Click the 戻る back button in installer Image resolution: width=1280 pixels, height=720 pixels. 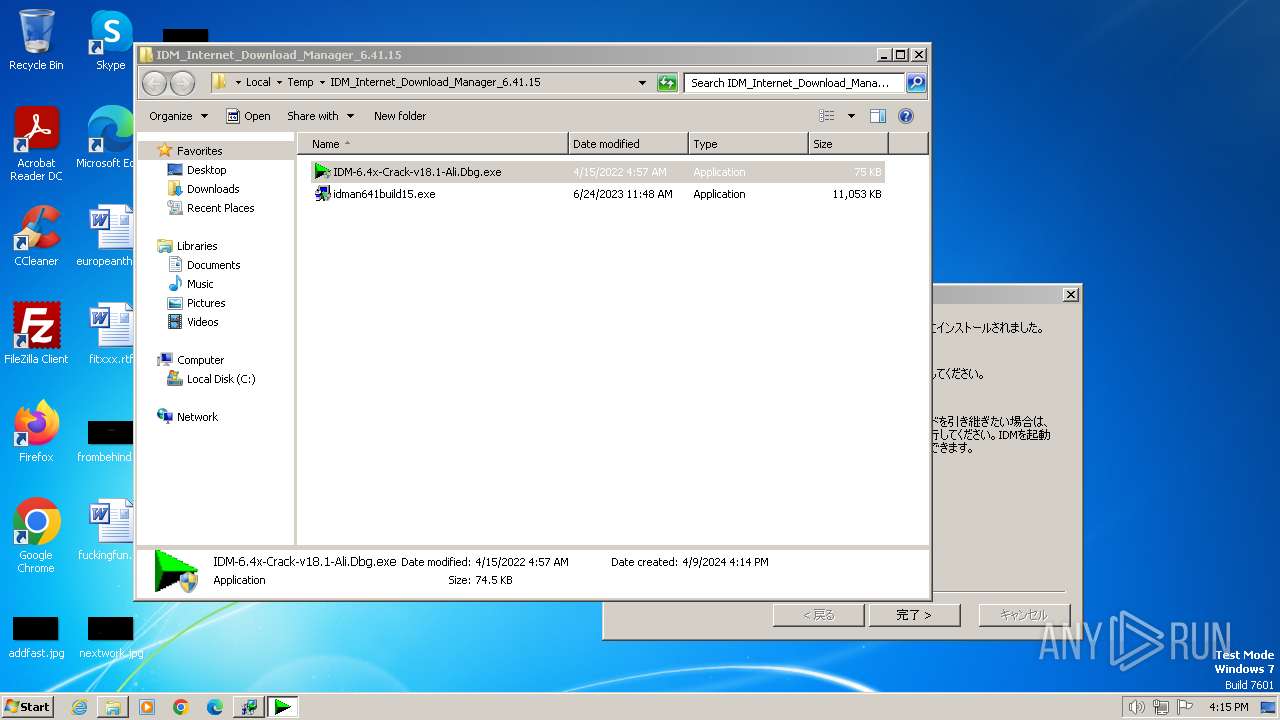[x=818, y=615]
